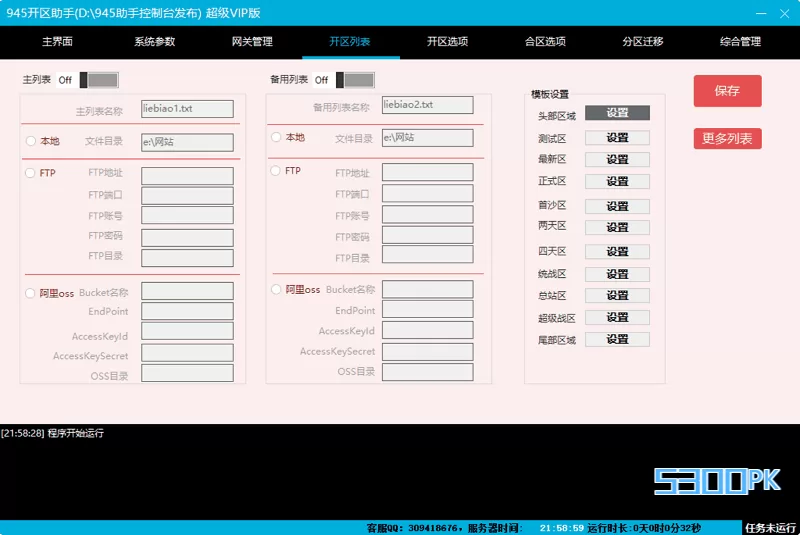The image size is (800, 535).
Task: Edit 主列表名称 field liebiao1.txt
Action: pyautogui.click(x=187, y=109)
